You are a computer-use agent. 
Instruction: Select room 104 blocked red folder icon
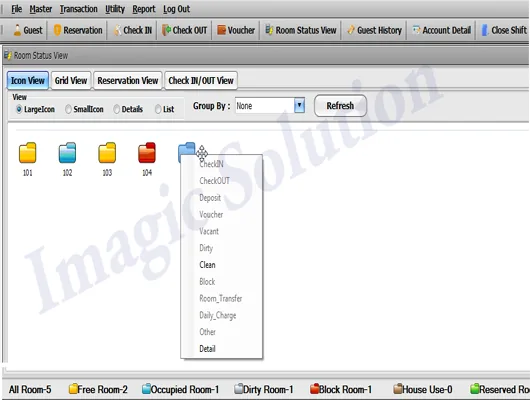(147, 153)
